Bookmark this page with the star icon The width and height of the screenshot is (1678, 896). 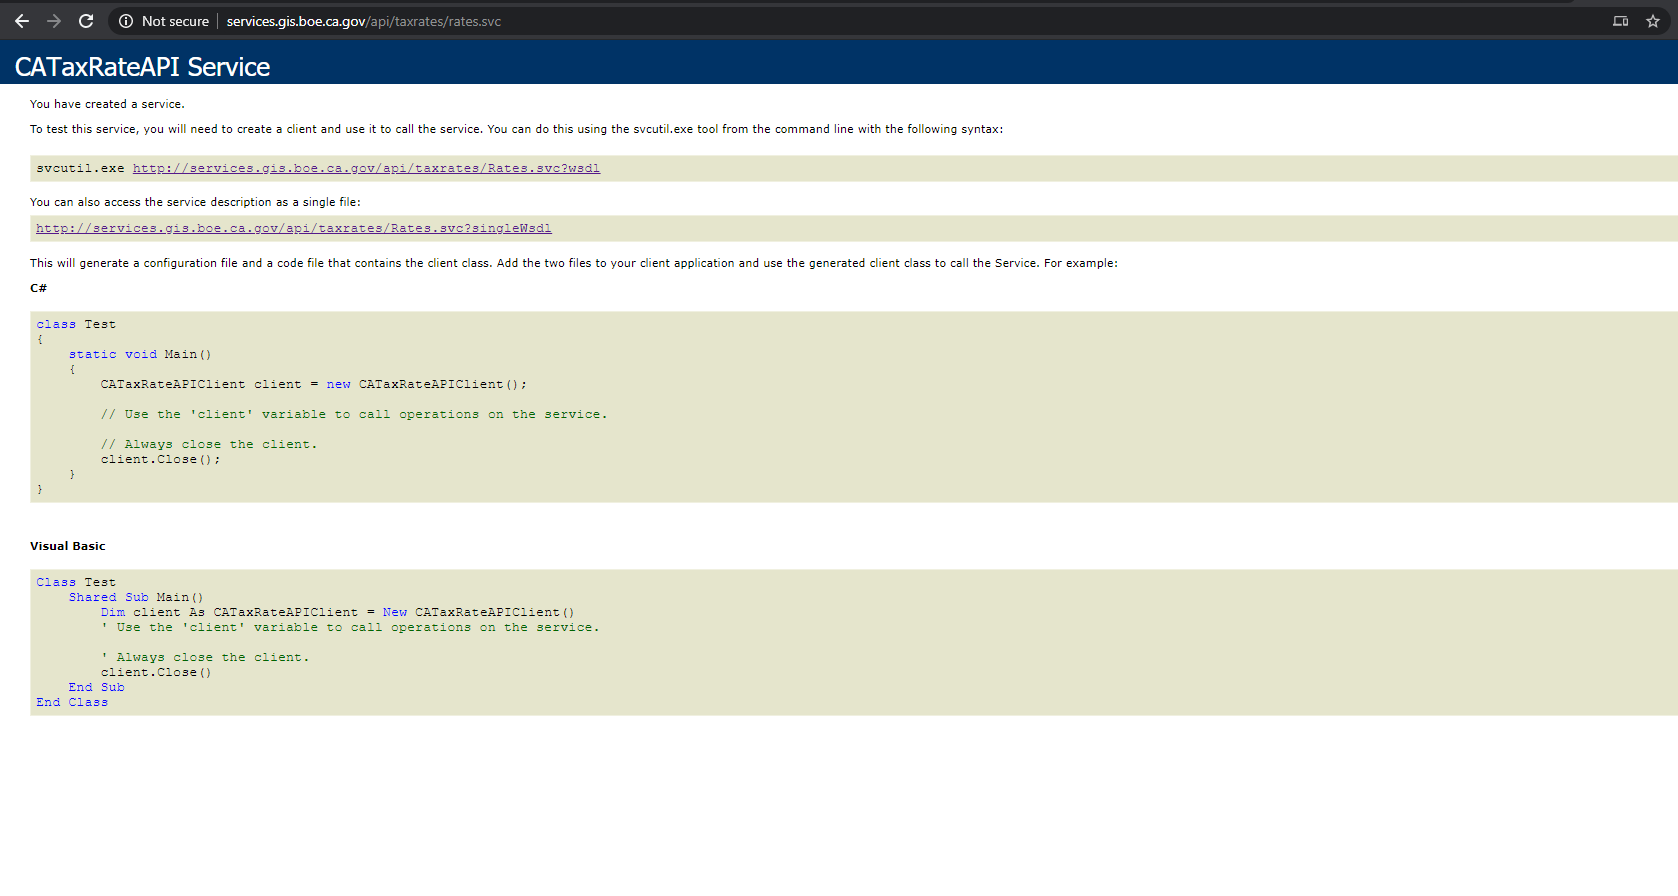[x=1653, y=21]
